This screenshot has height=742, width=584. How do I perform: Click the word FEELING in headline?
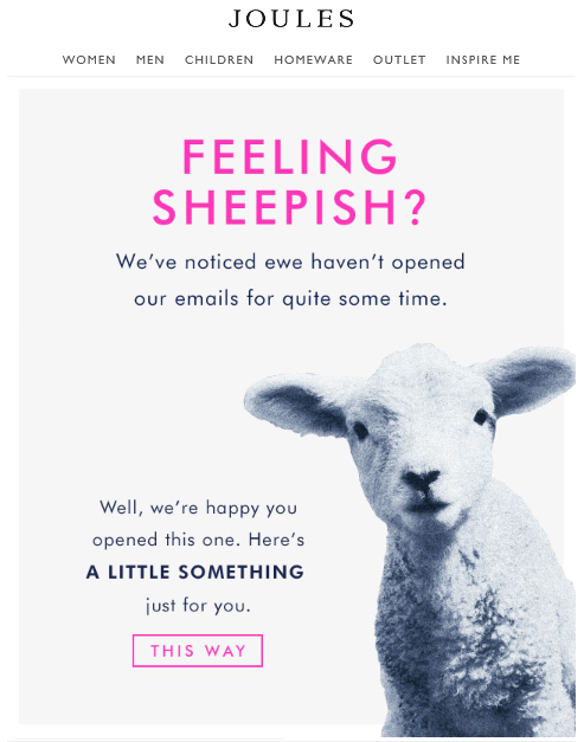coord(290,157)
